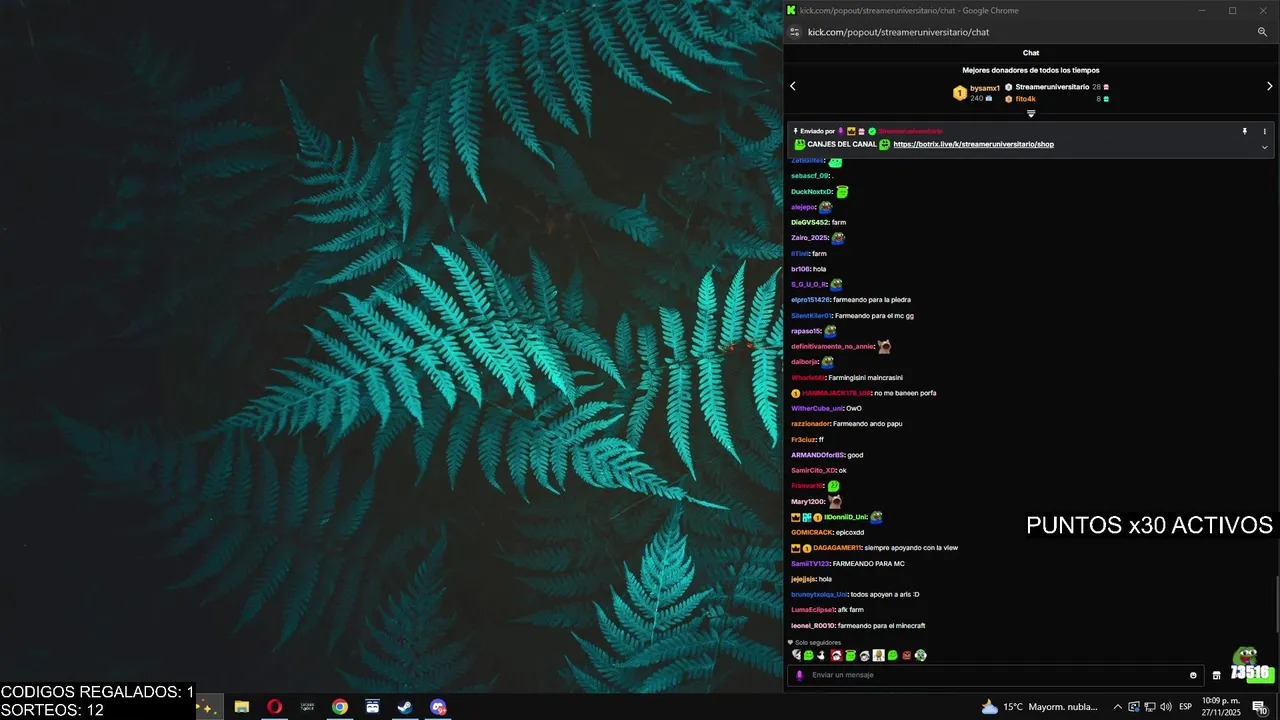Image resolution: width=1280 pixels, height=720 pixels.
Task: Insert the second green quick emote
Action: point(809,655)
